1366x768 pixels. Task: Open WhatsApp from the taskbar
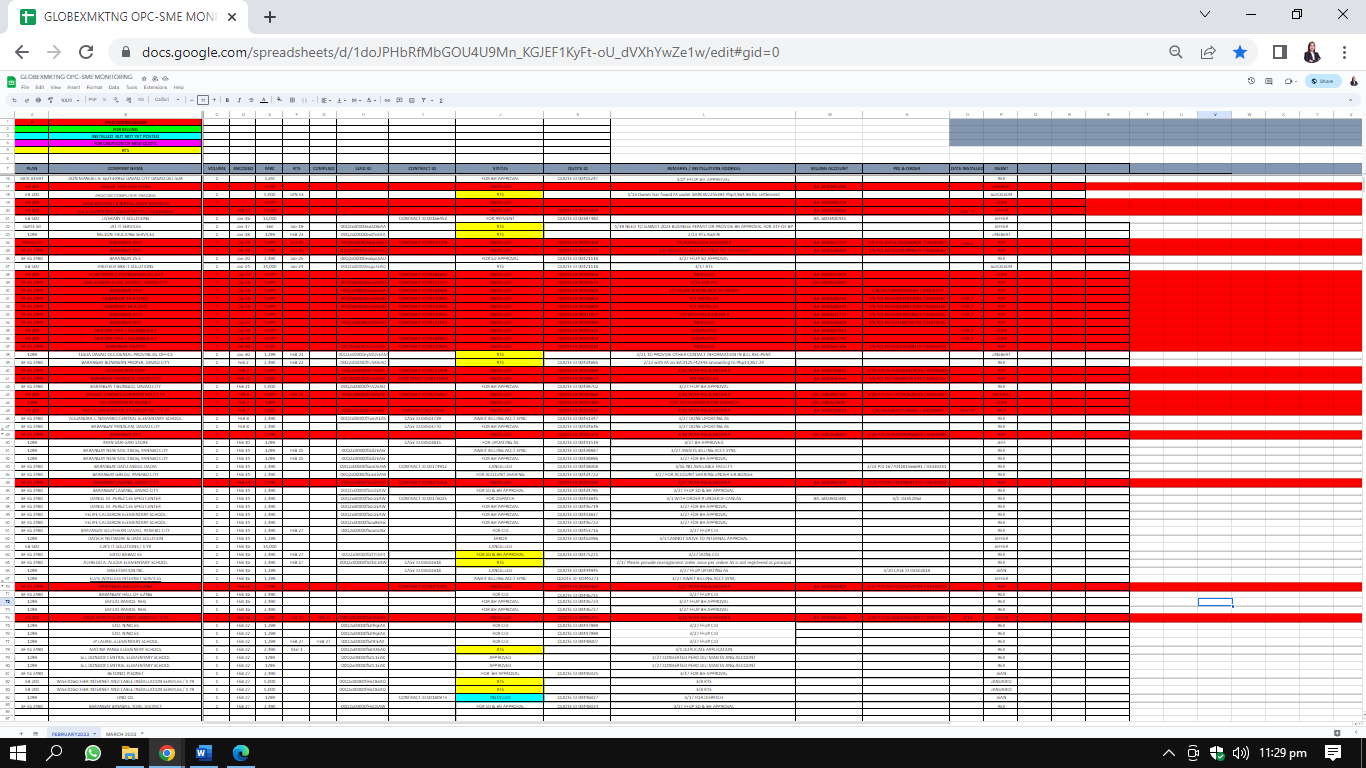pyautogui.click(x=93, y=752)
